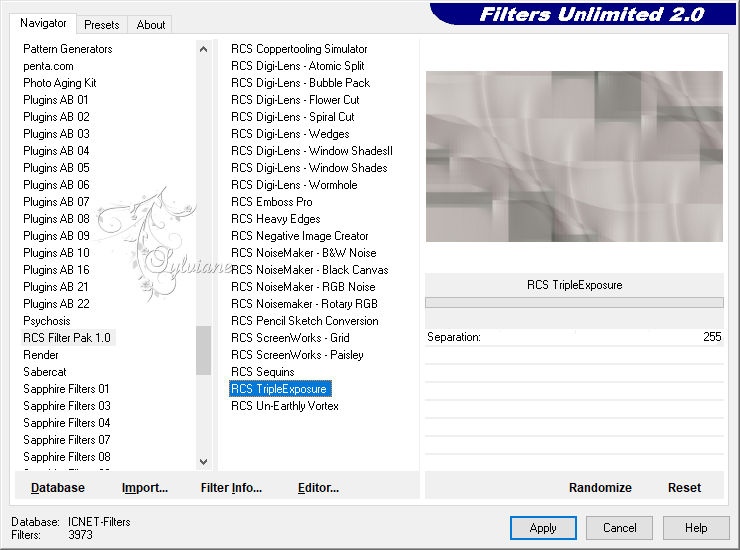This screenshot has width=740, height=550.
Task: Open the About tab
Action: pyautogui.click(x=151, y=25)
